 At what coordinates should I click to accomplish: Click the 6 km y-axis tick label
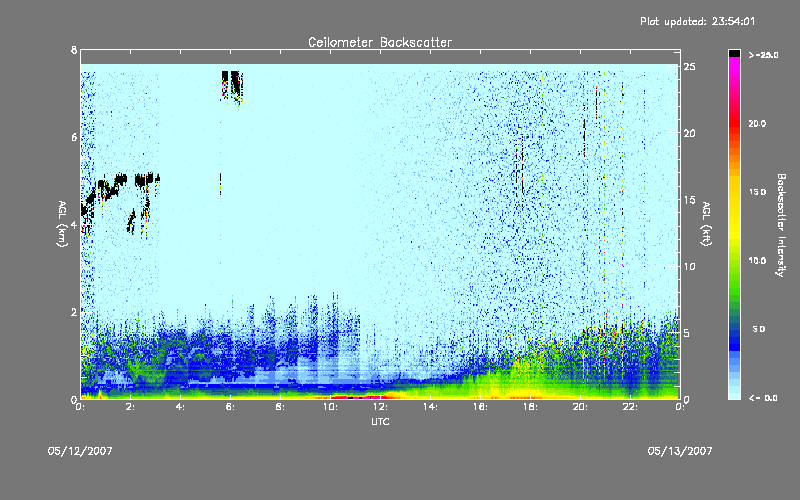coord(74,137)
